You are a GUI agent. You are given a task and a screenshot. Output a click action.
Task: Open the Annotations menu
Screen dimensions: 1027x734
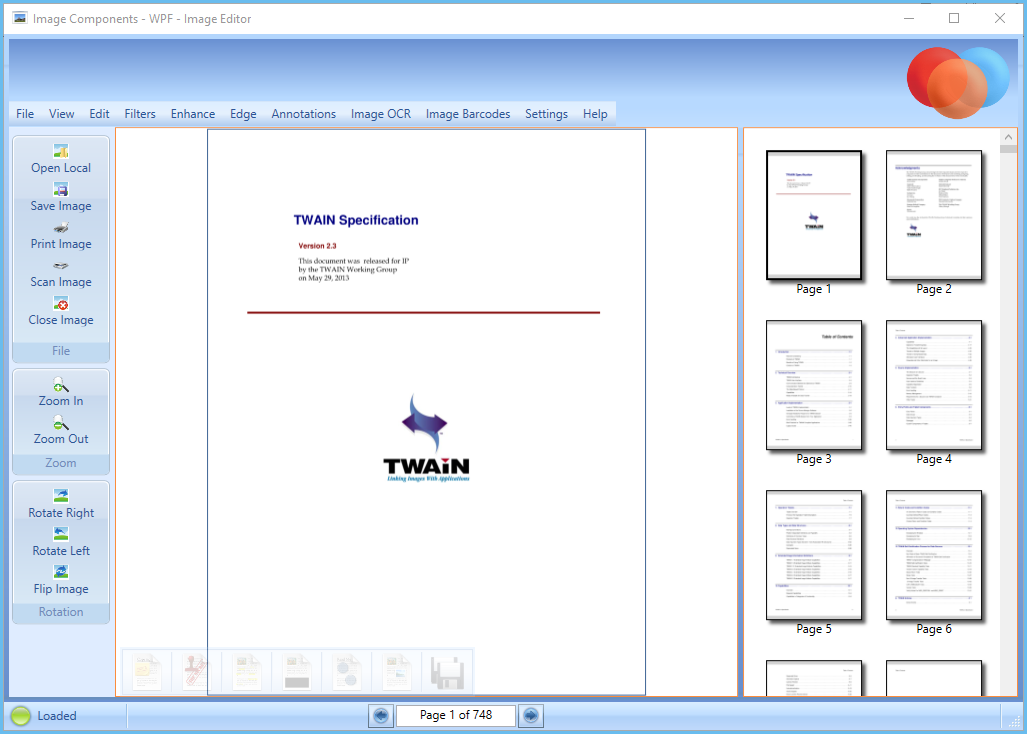click(x=303, y=114)
